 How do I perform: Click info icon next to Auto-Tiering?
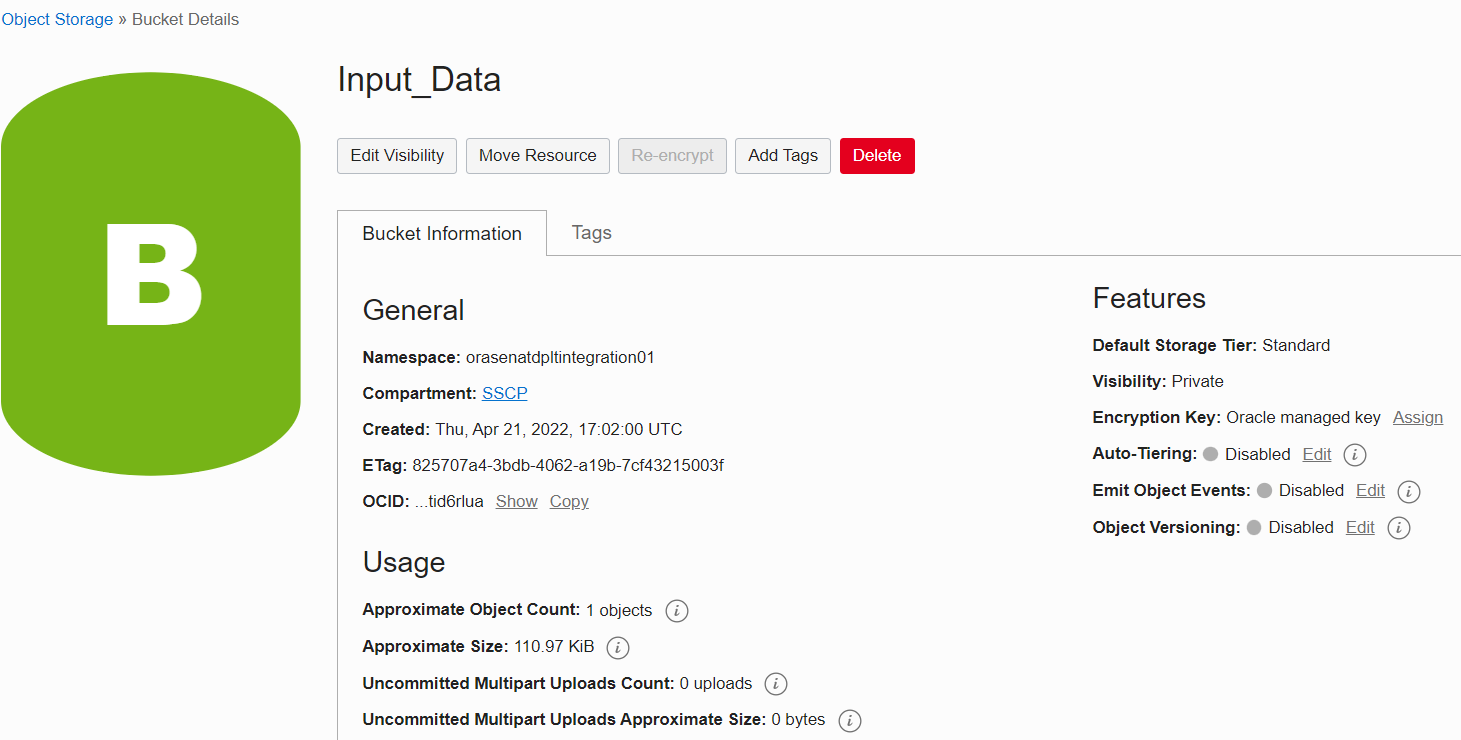pos(1355,455)
